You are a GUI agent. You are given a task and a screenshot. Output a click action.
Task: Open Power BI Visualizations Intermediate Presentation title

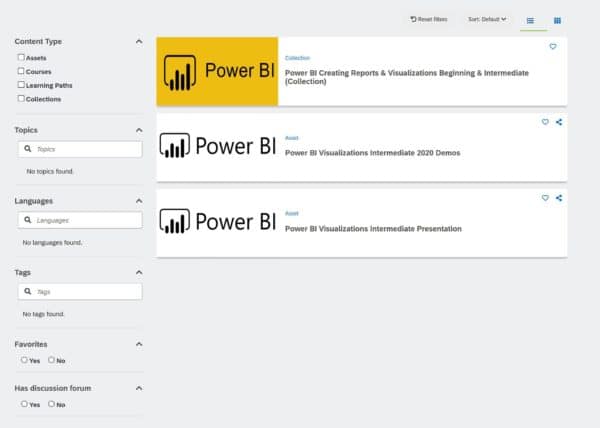373,229
